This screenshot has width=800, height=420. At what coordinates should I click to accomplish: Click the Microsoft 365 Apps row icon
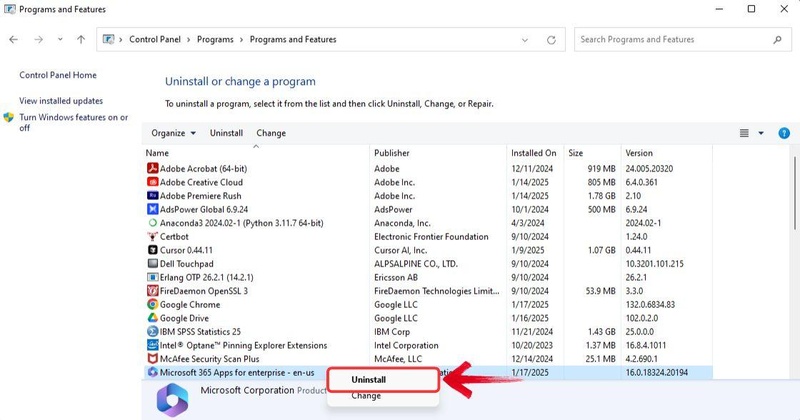152,372
